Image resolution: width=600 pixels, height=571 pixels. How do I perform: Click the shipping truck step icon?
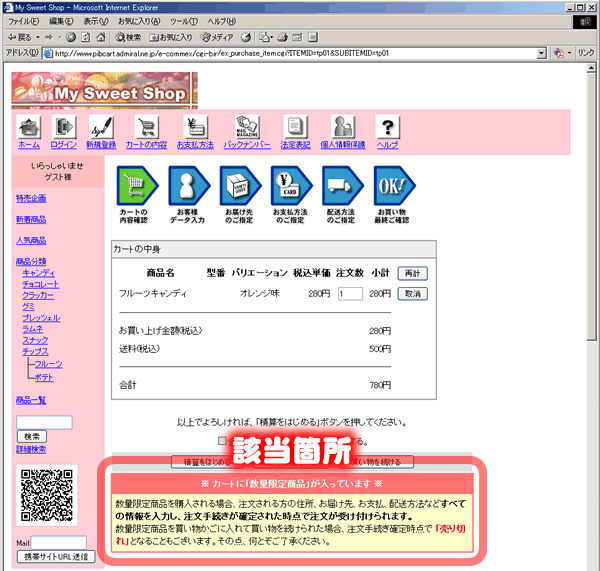pos(342,186)
